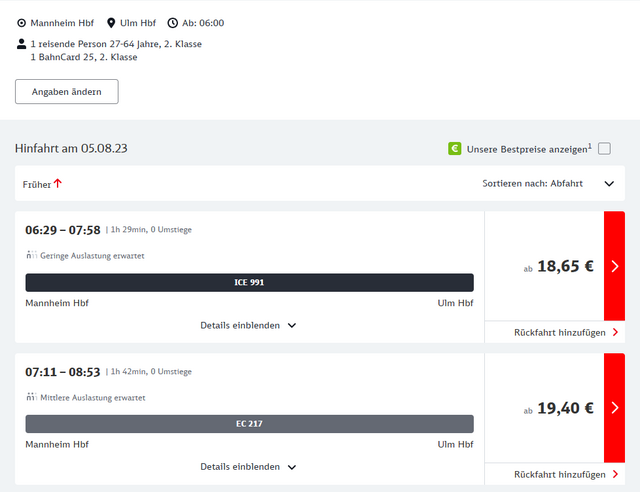Viewport: 640px width, 492px height.
Task: Click the 07:11 – 08:53 time
Action: coord(62,372)
